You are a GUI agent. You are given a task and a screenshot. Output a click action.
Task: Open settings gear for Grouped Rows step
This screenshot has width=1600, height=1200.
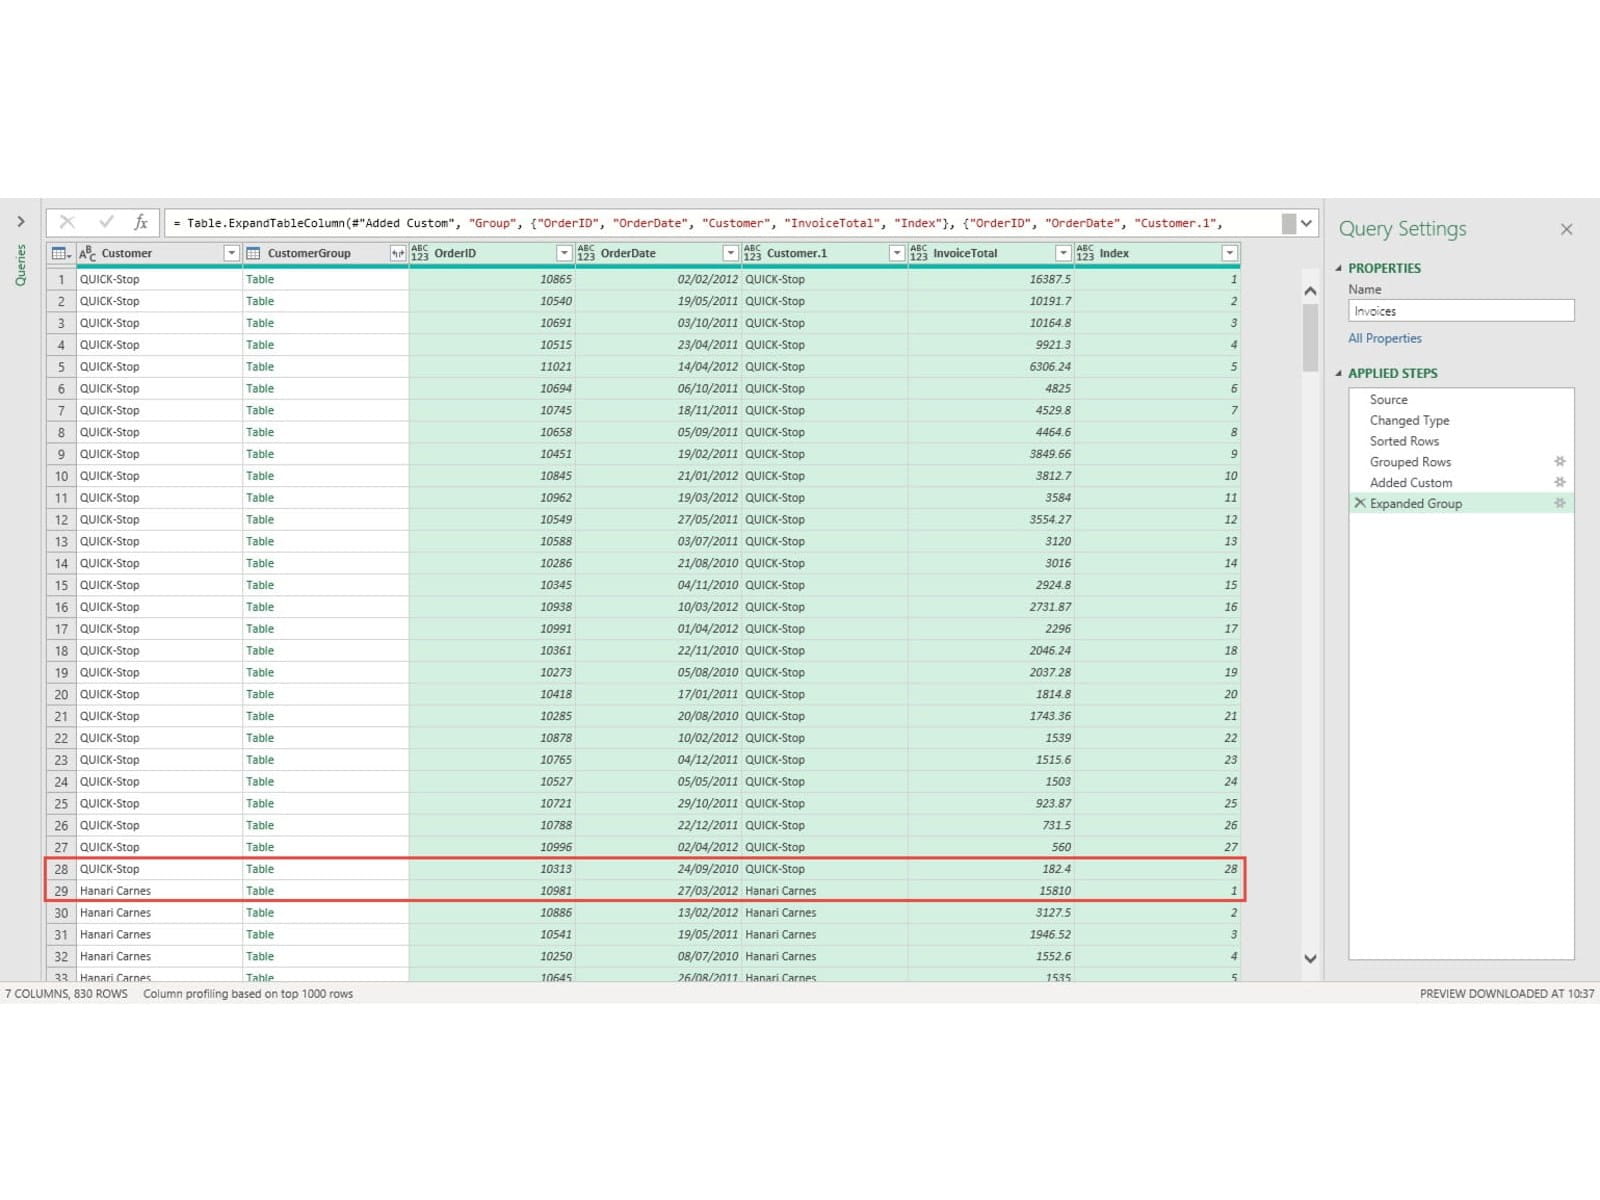pos(1559,462)
